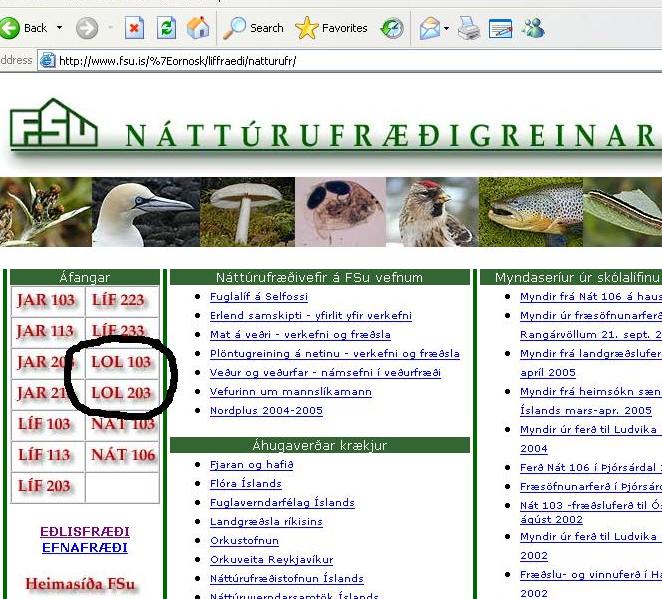This screenshot has height=599, width=662.
Task: Open Fjaran og hafið link
Action: tap(252, 465)
